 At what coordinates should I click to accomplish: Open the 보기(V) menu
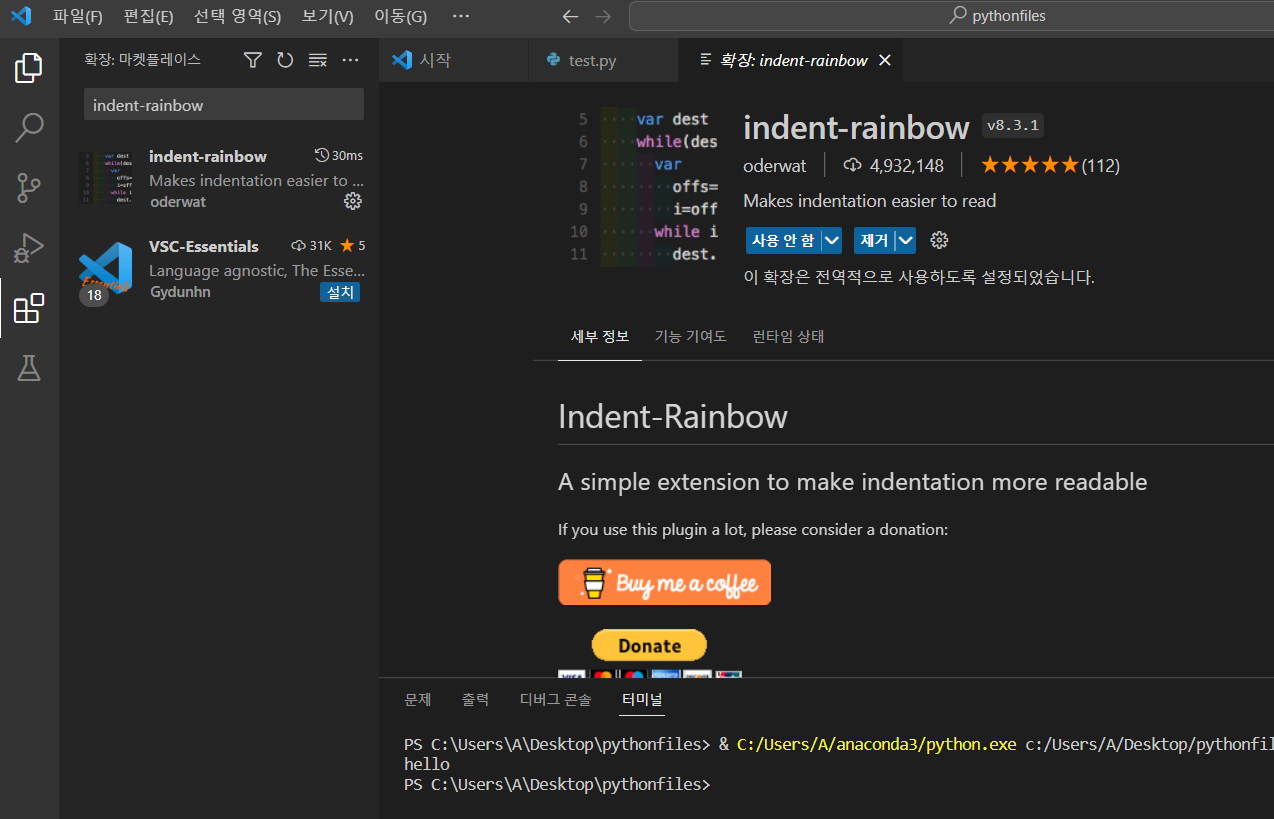(327, 16)
